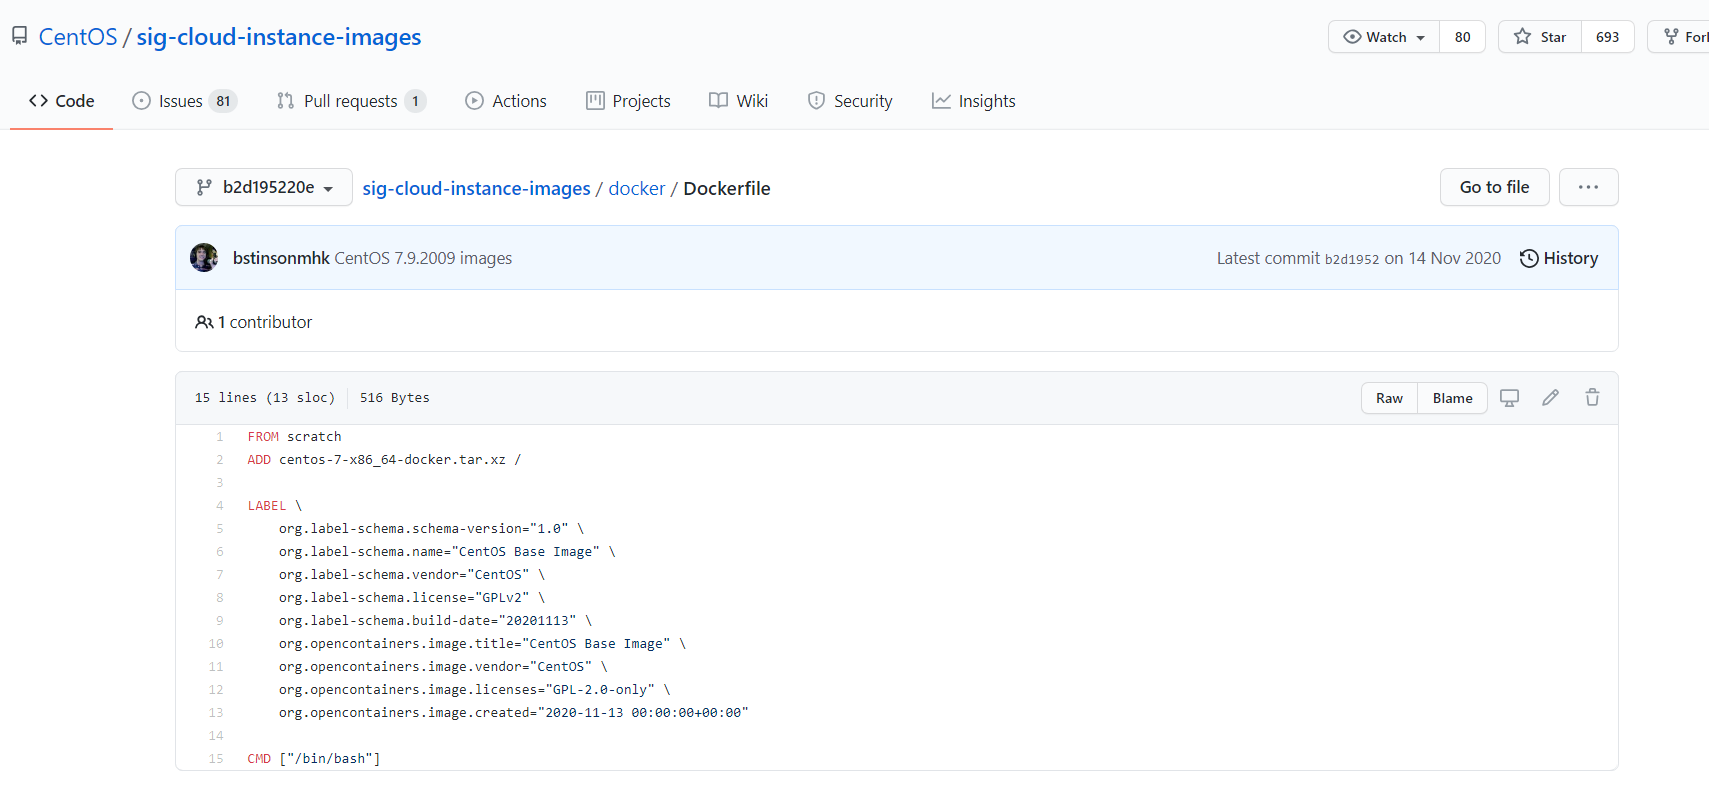
Task: Open commit hash b2d1952
Action: tap(1351, 259)
